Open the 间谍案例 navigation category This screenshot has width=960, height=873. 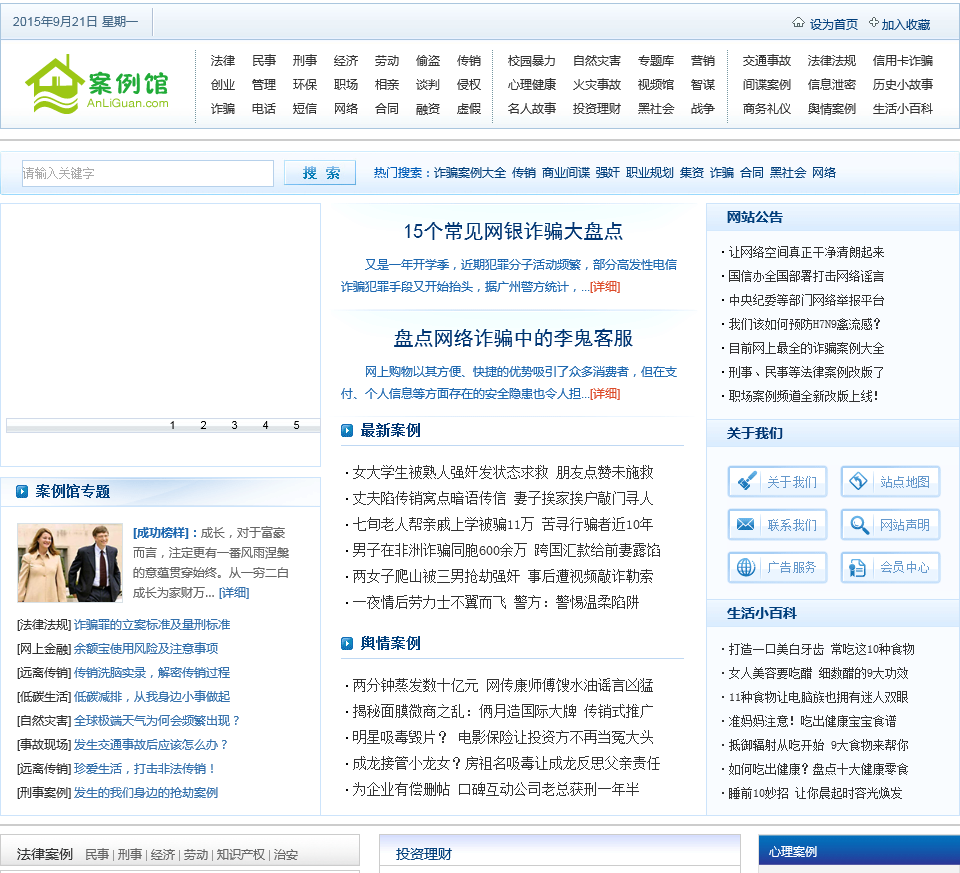tap(767, 84)
